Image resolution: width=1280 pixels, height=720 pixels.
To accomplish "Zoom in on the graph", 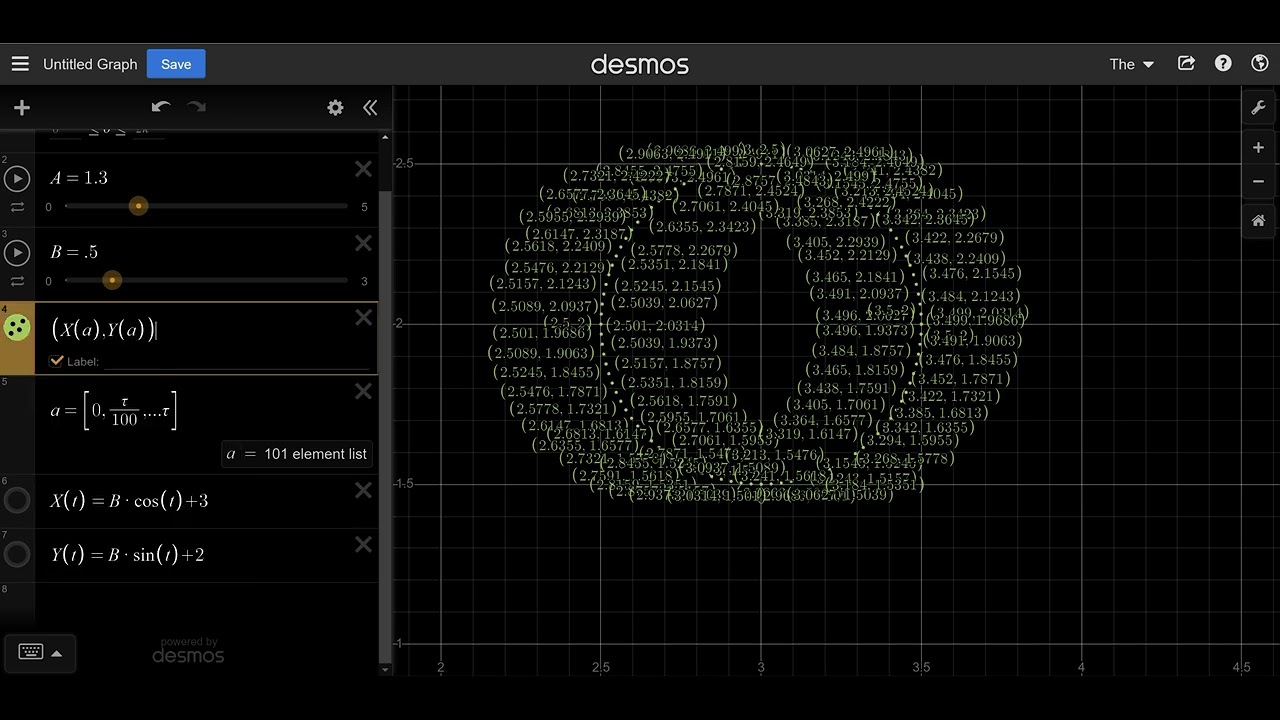I will 1259,147.
